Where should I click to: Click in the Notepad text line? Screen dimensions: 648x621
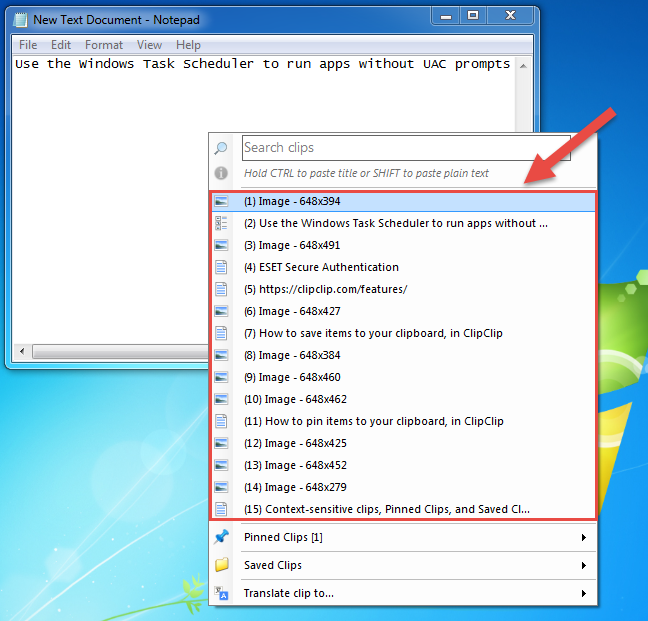point(263,64)
